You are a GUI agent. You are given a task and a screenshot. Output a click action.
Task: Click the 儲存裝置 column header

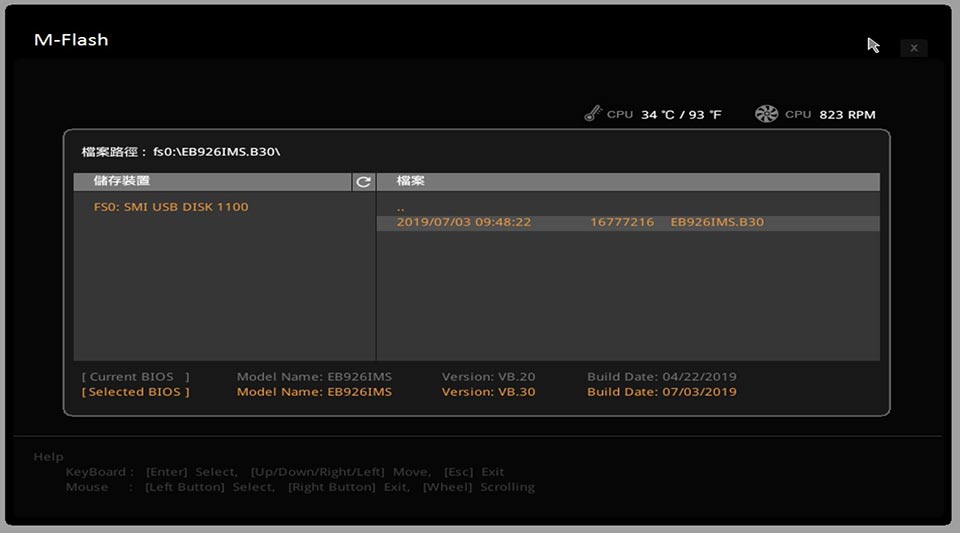[x=212, y=181]
